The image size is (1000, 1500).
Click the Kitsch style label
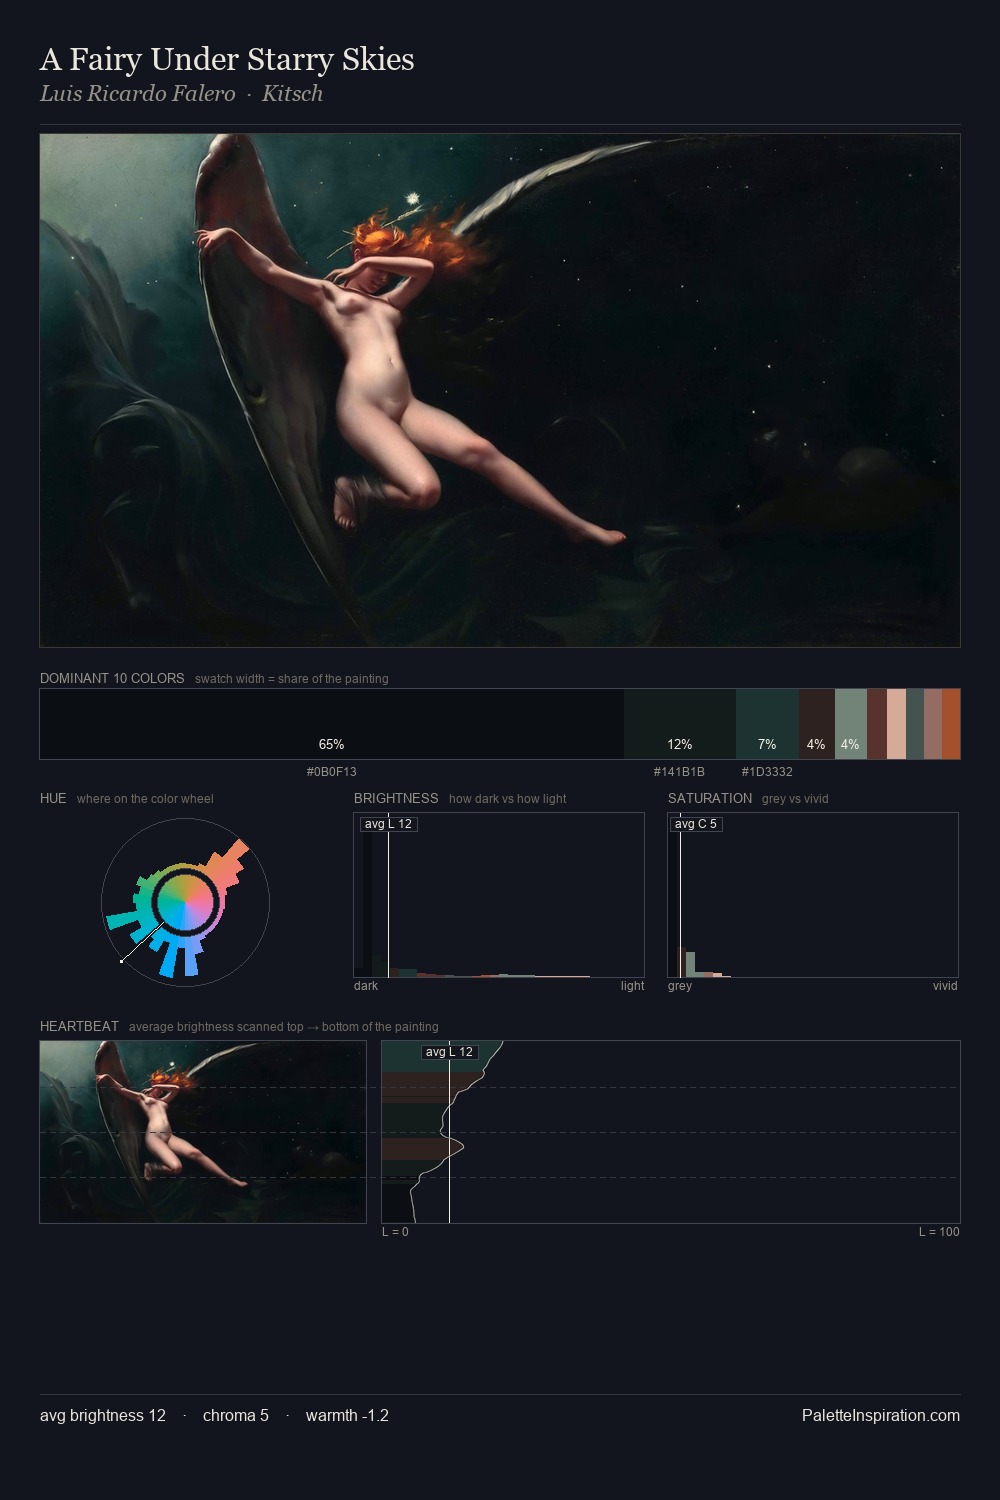pos(292,94)
